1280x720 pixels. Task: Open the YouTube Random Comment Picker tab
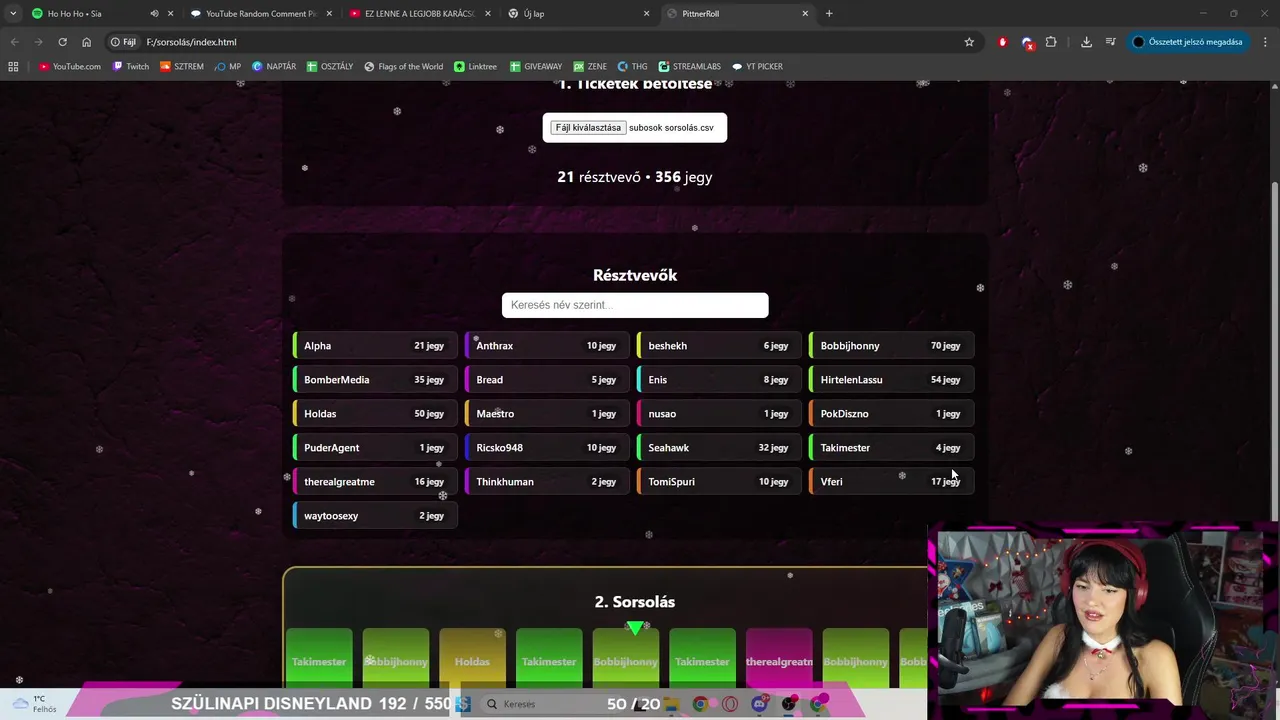pos(260,14)
